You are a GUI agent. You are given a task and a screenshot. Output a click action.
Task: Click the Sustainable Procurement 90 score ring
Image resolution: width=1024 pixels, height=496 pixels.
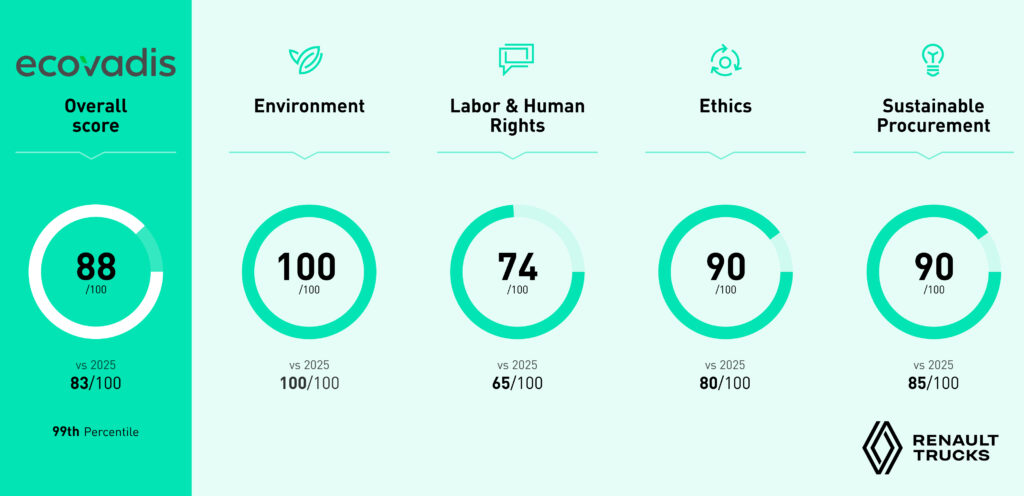[x=933, y=271]
